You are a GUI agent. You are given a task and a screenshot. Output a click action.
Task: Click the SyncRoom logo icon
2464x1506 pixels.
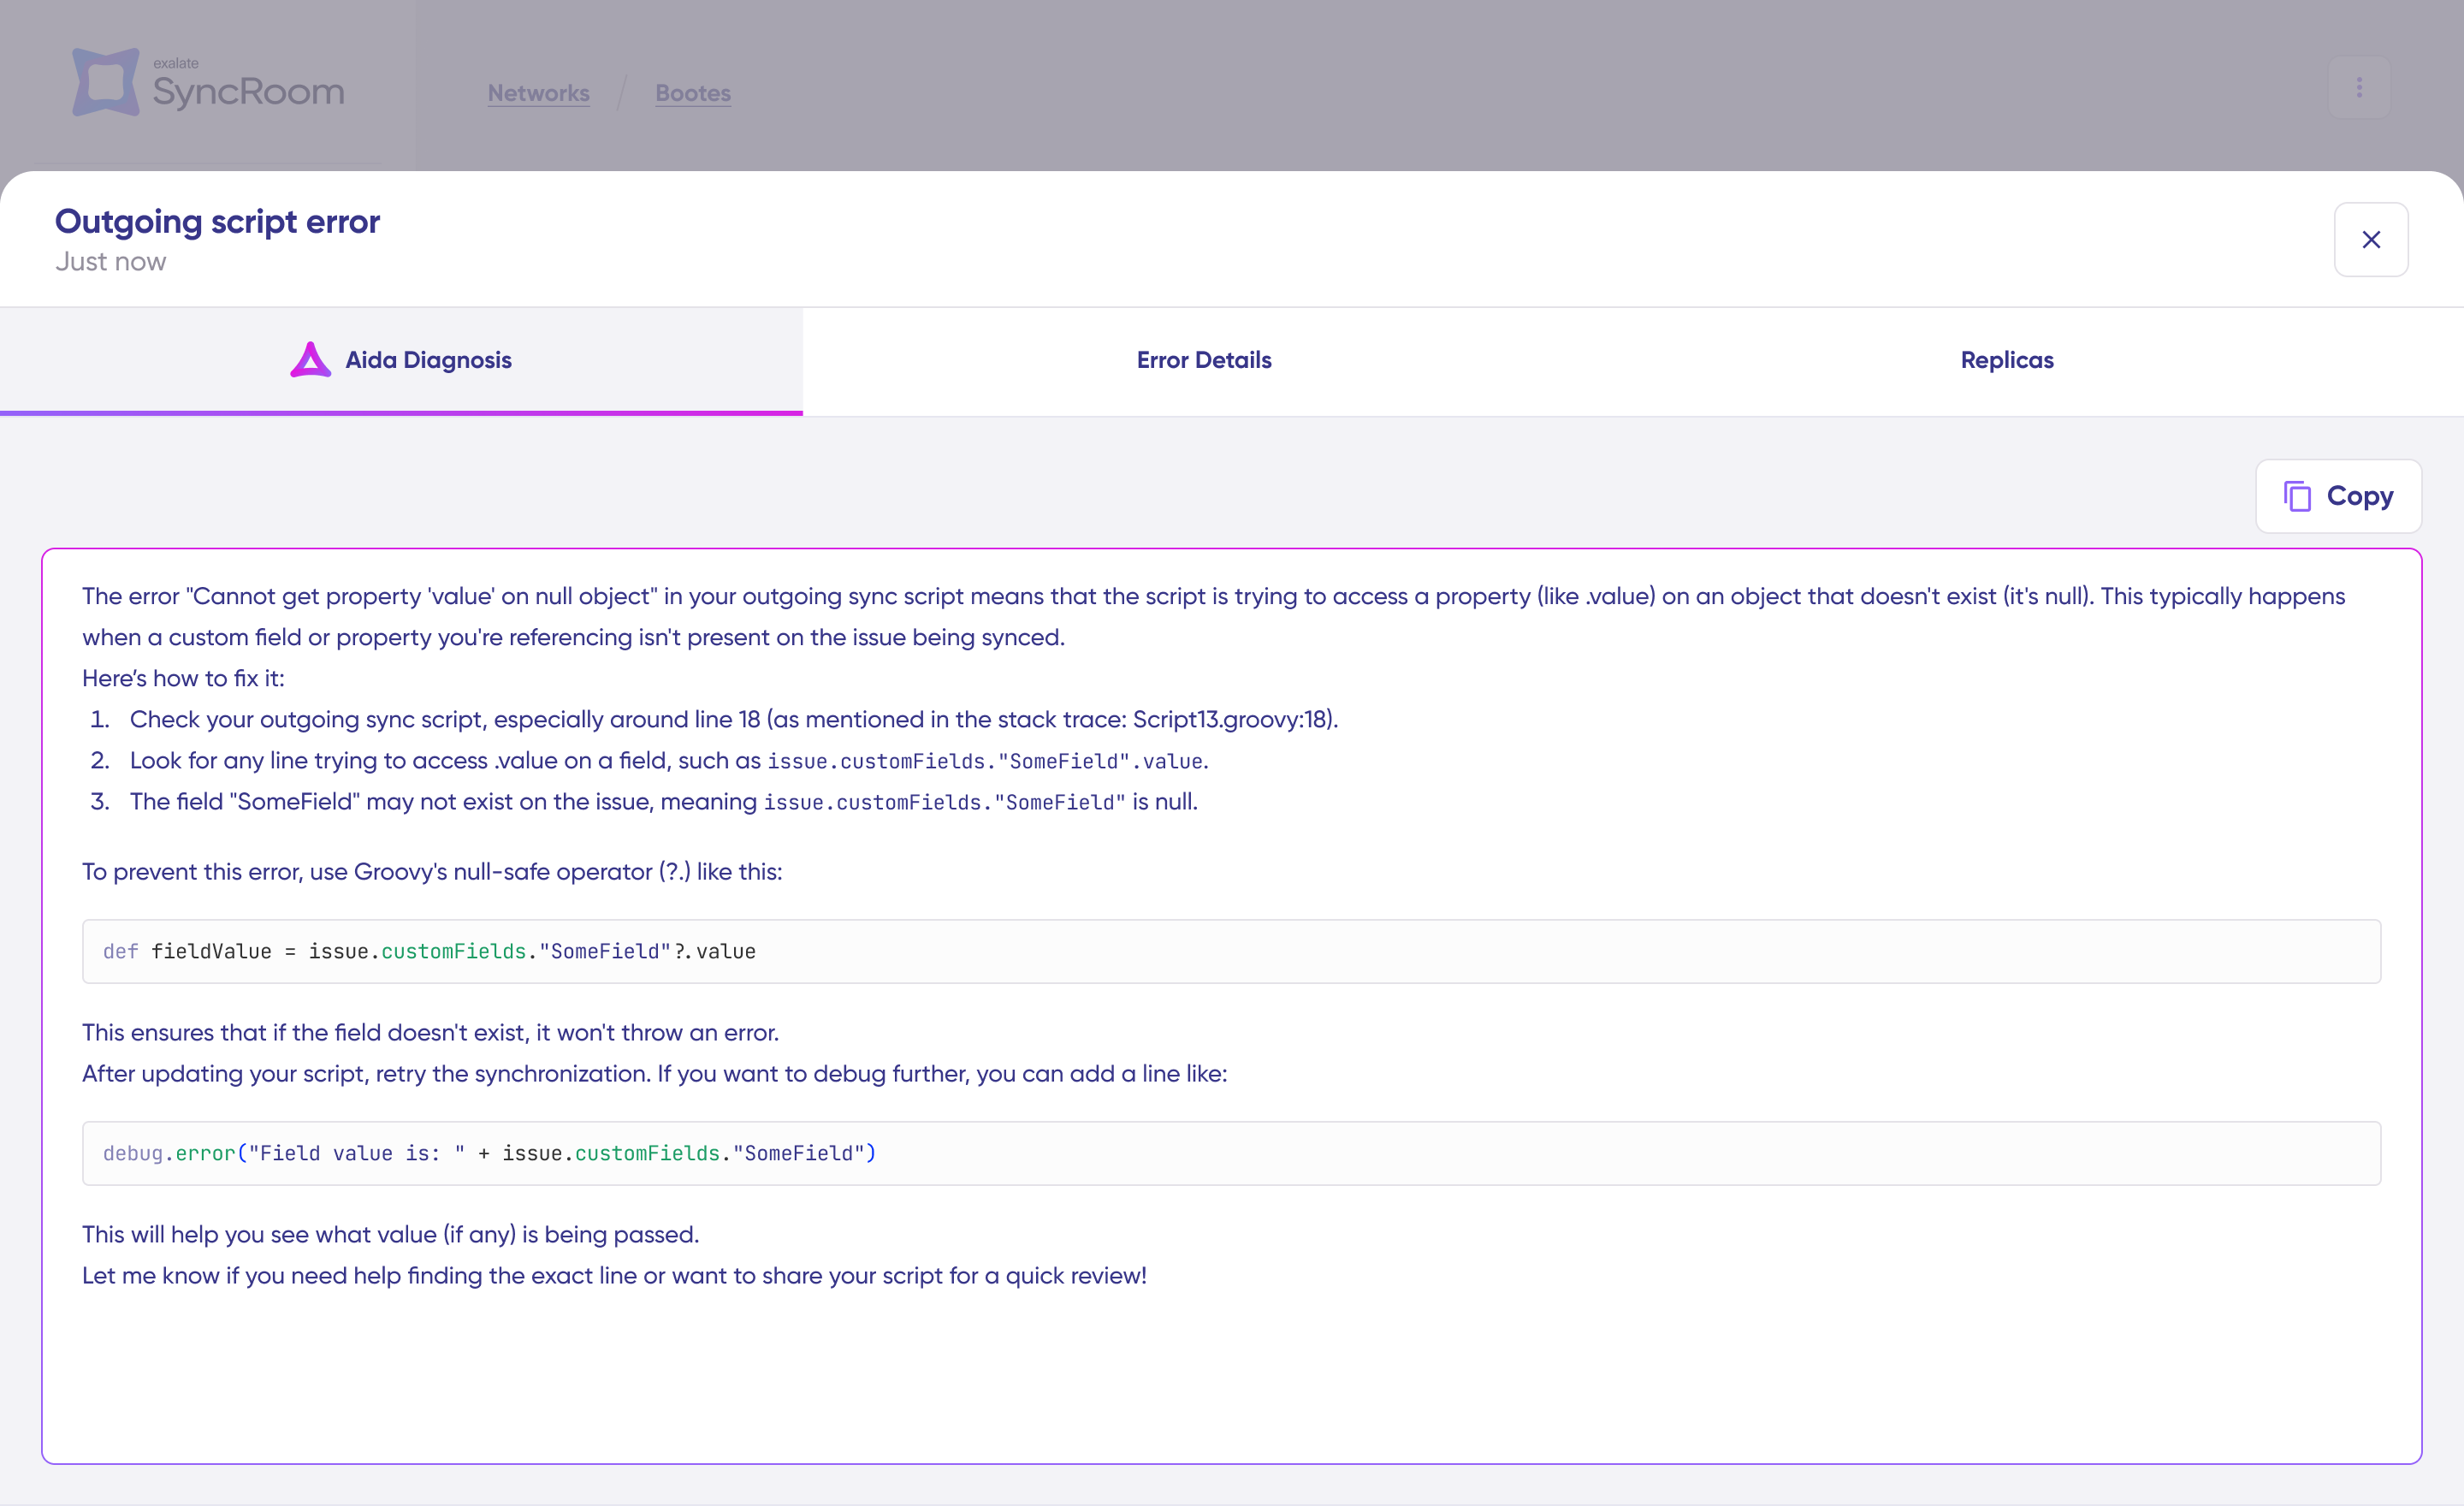[105, 82]
